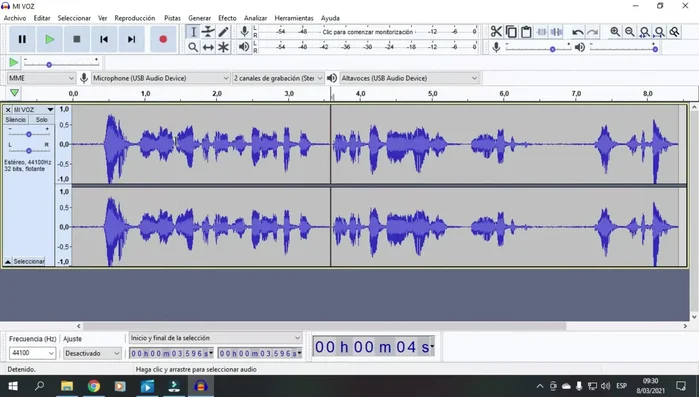The image size is (699, 397).
Task: Open the Analizar menu
Action: (x=255, y=18)
